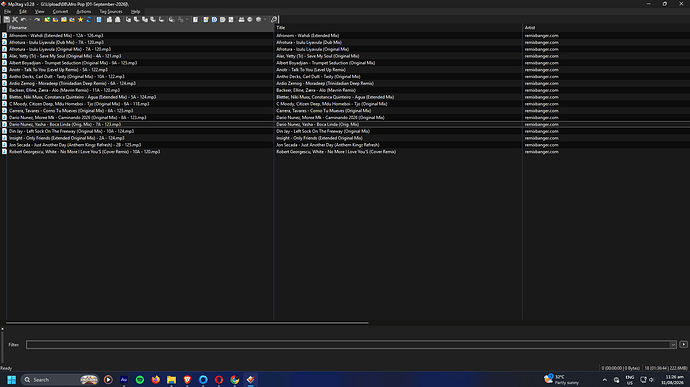The width and height of the screenshot is (690, 387).
Task: Select 'Bletter, Niki Muxx, Constanca Quinteiro - Agua' file
Action: tap(82, 97)
